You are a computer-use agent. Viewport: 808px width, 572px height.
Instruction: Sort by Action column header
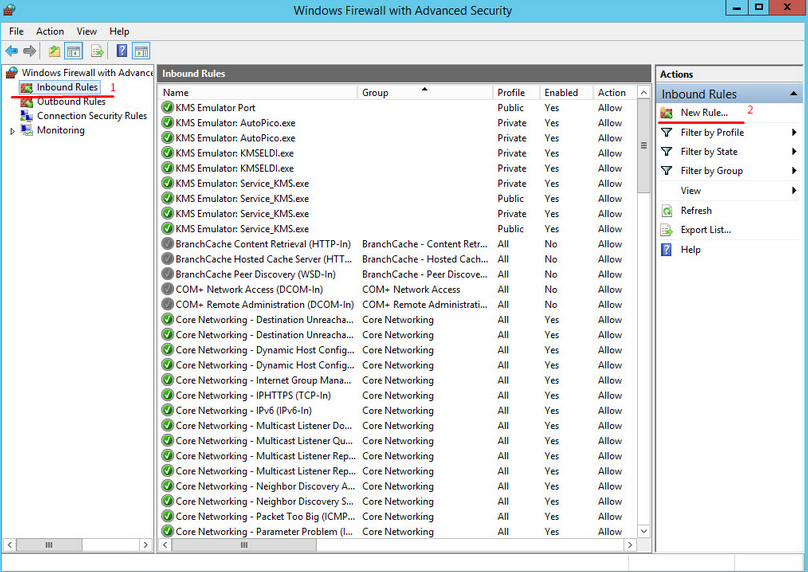[615, 93]
